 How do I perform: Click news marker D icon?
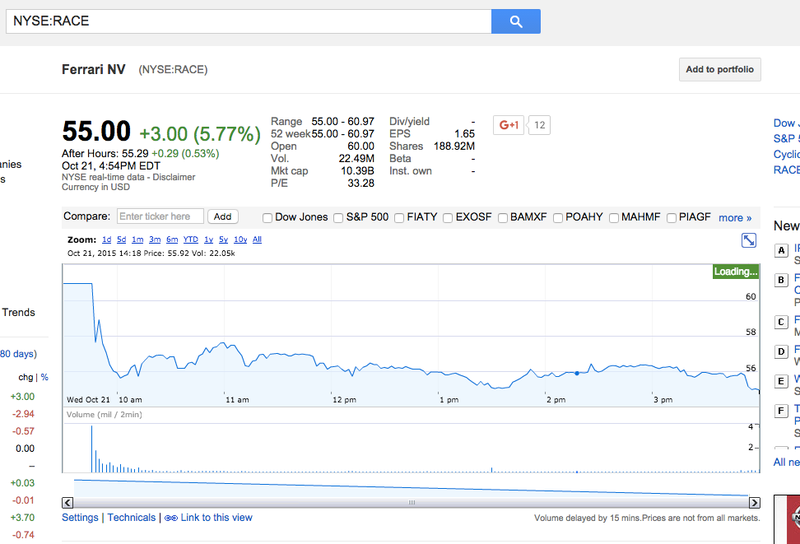pyautogui.click(x=781, y=352)
